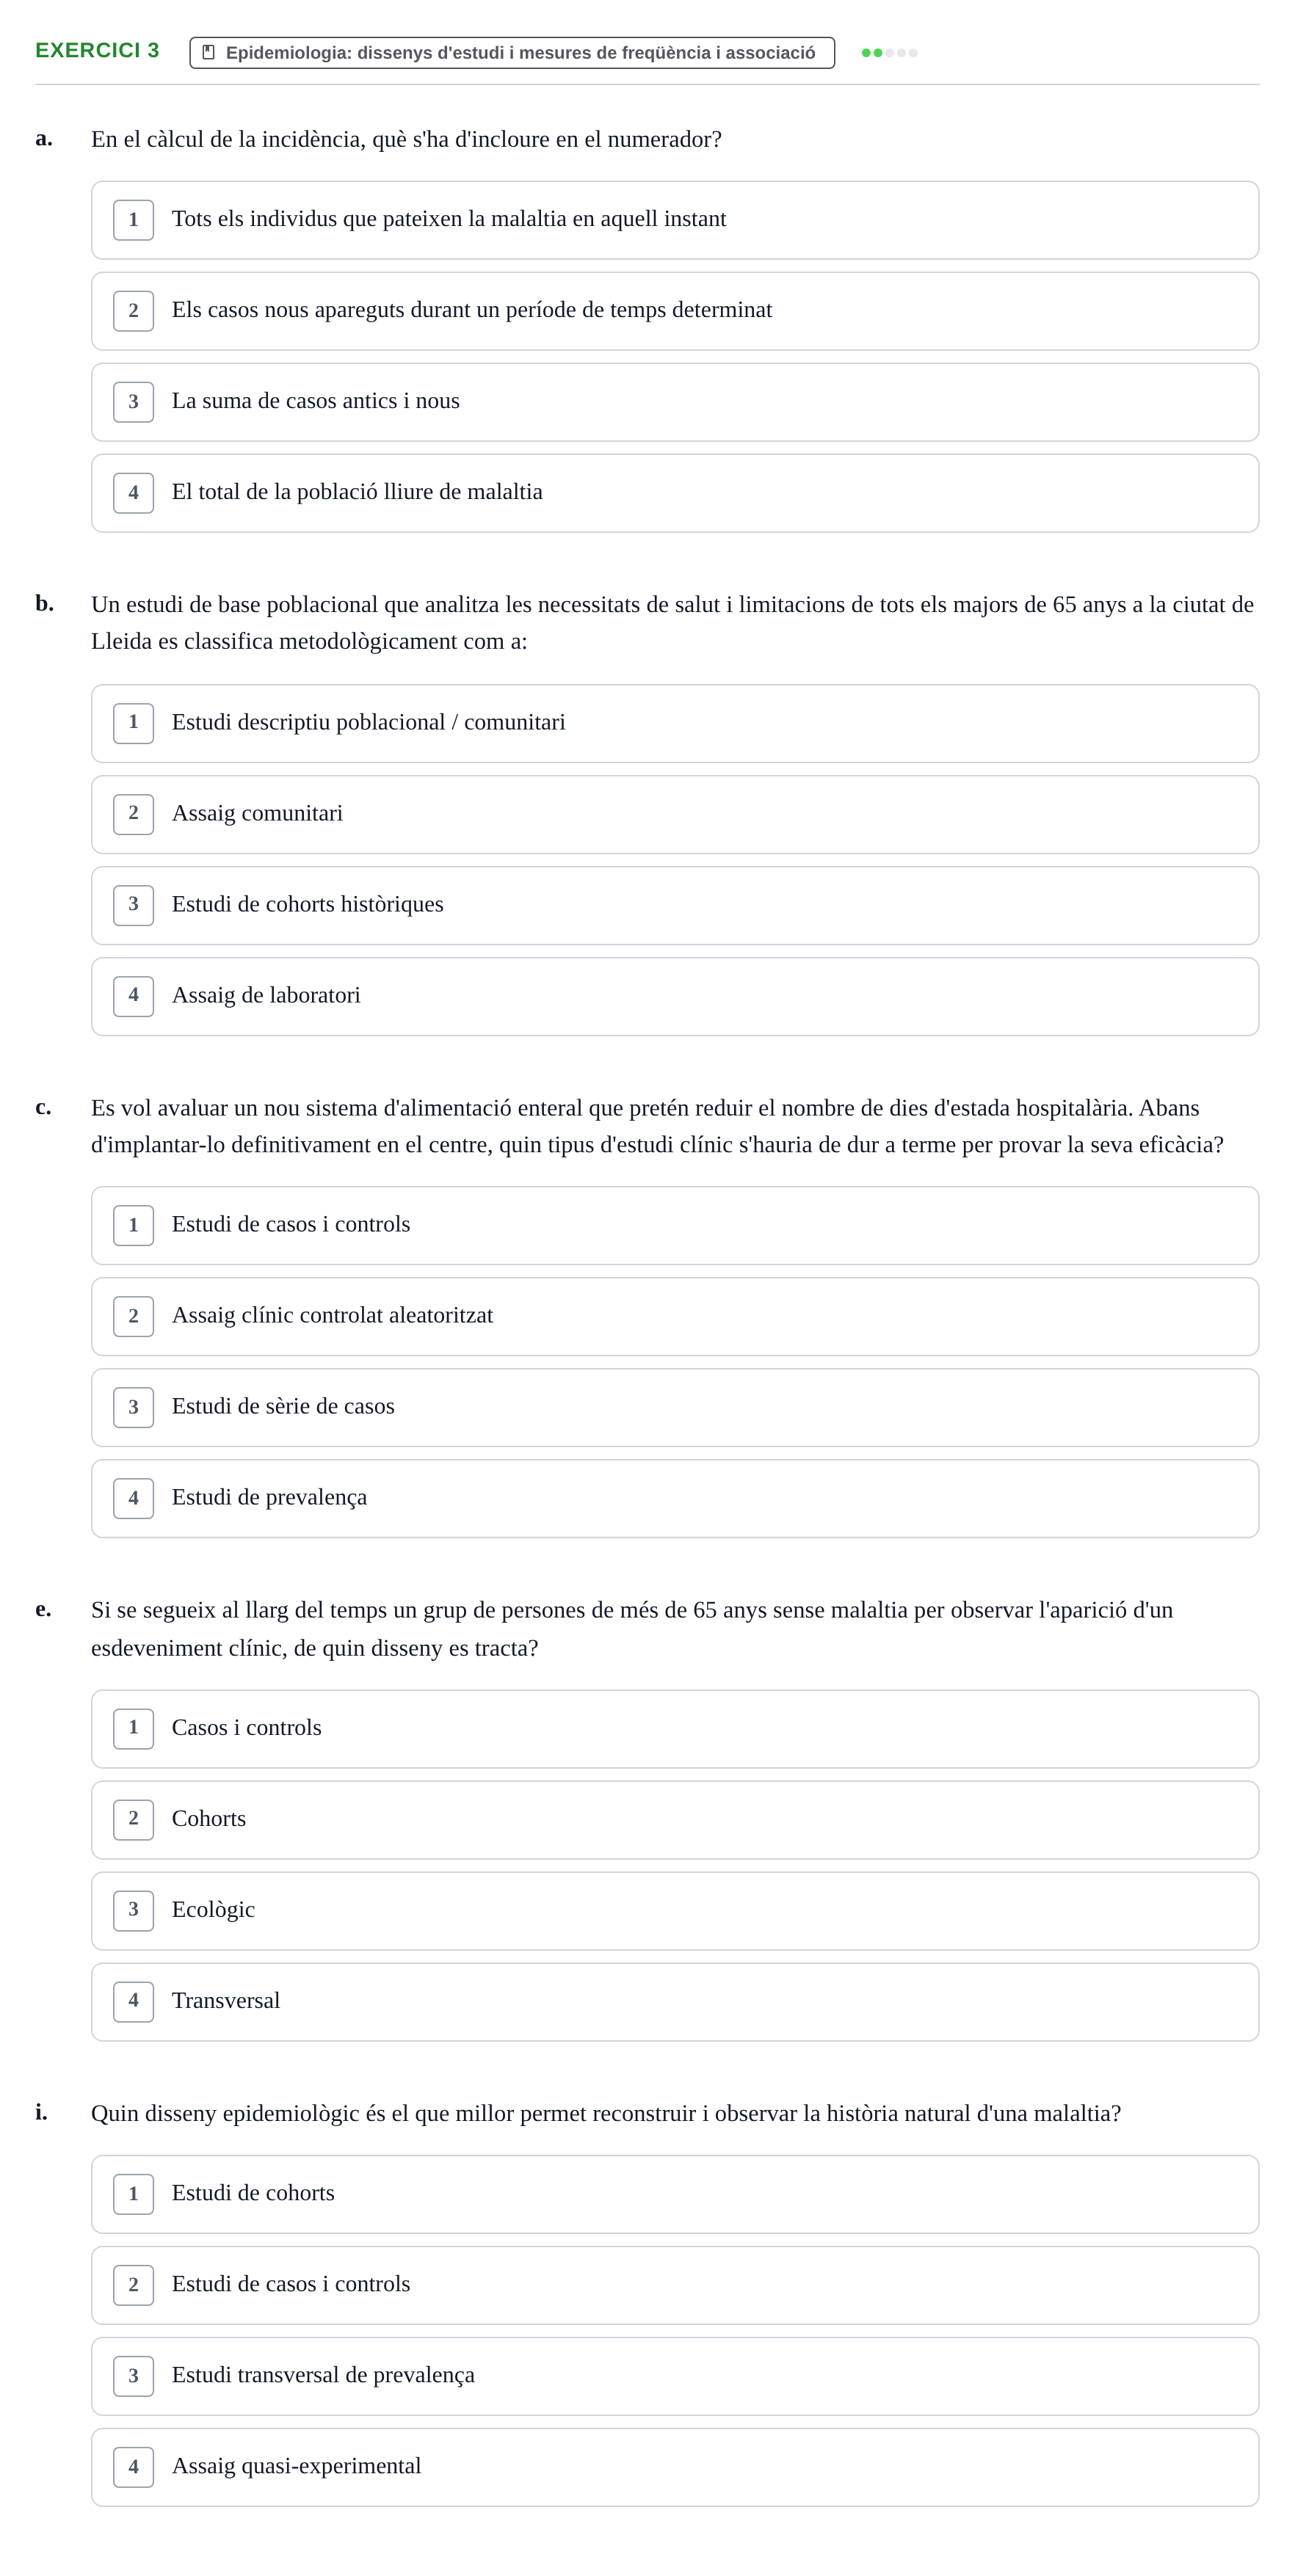The width and height of the screenshot is (1295, 2576).
Task: Select 'El total de la població lliure de malaltia'
Action: tap(675, 493)
